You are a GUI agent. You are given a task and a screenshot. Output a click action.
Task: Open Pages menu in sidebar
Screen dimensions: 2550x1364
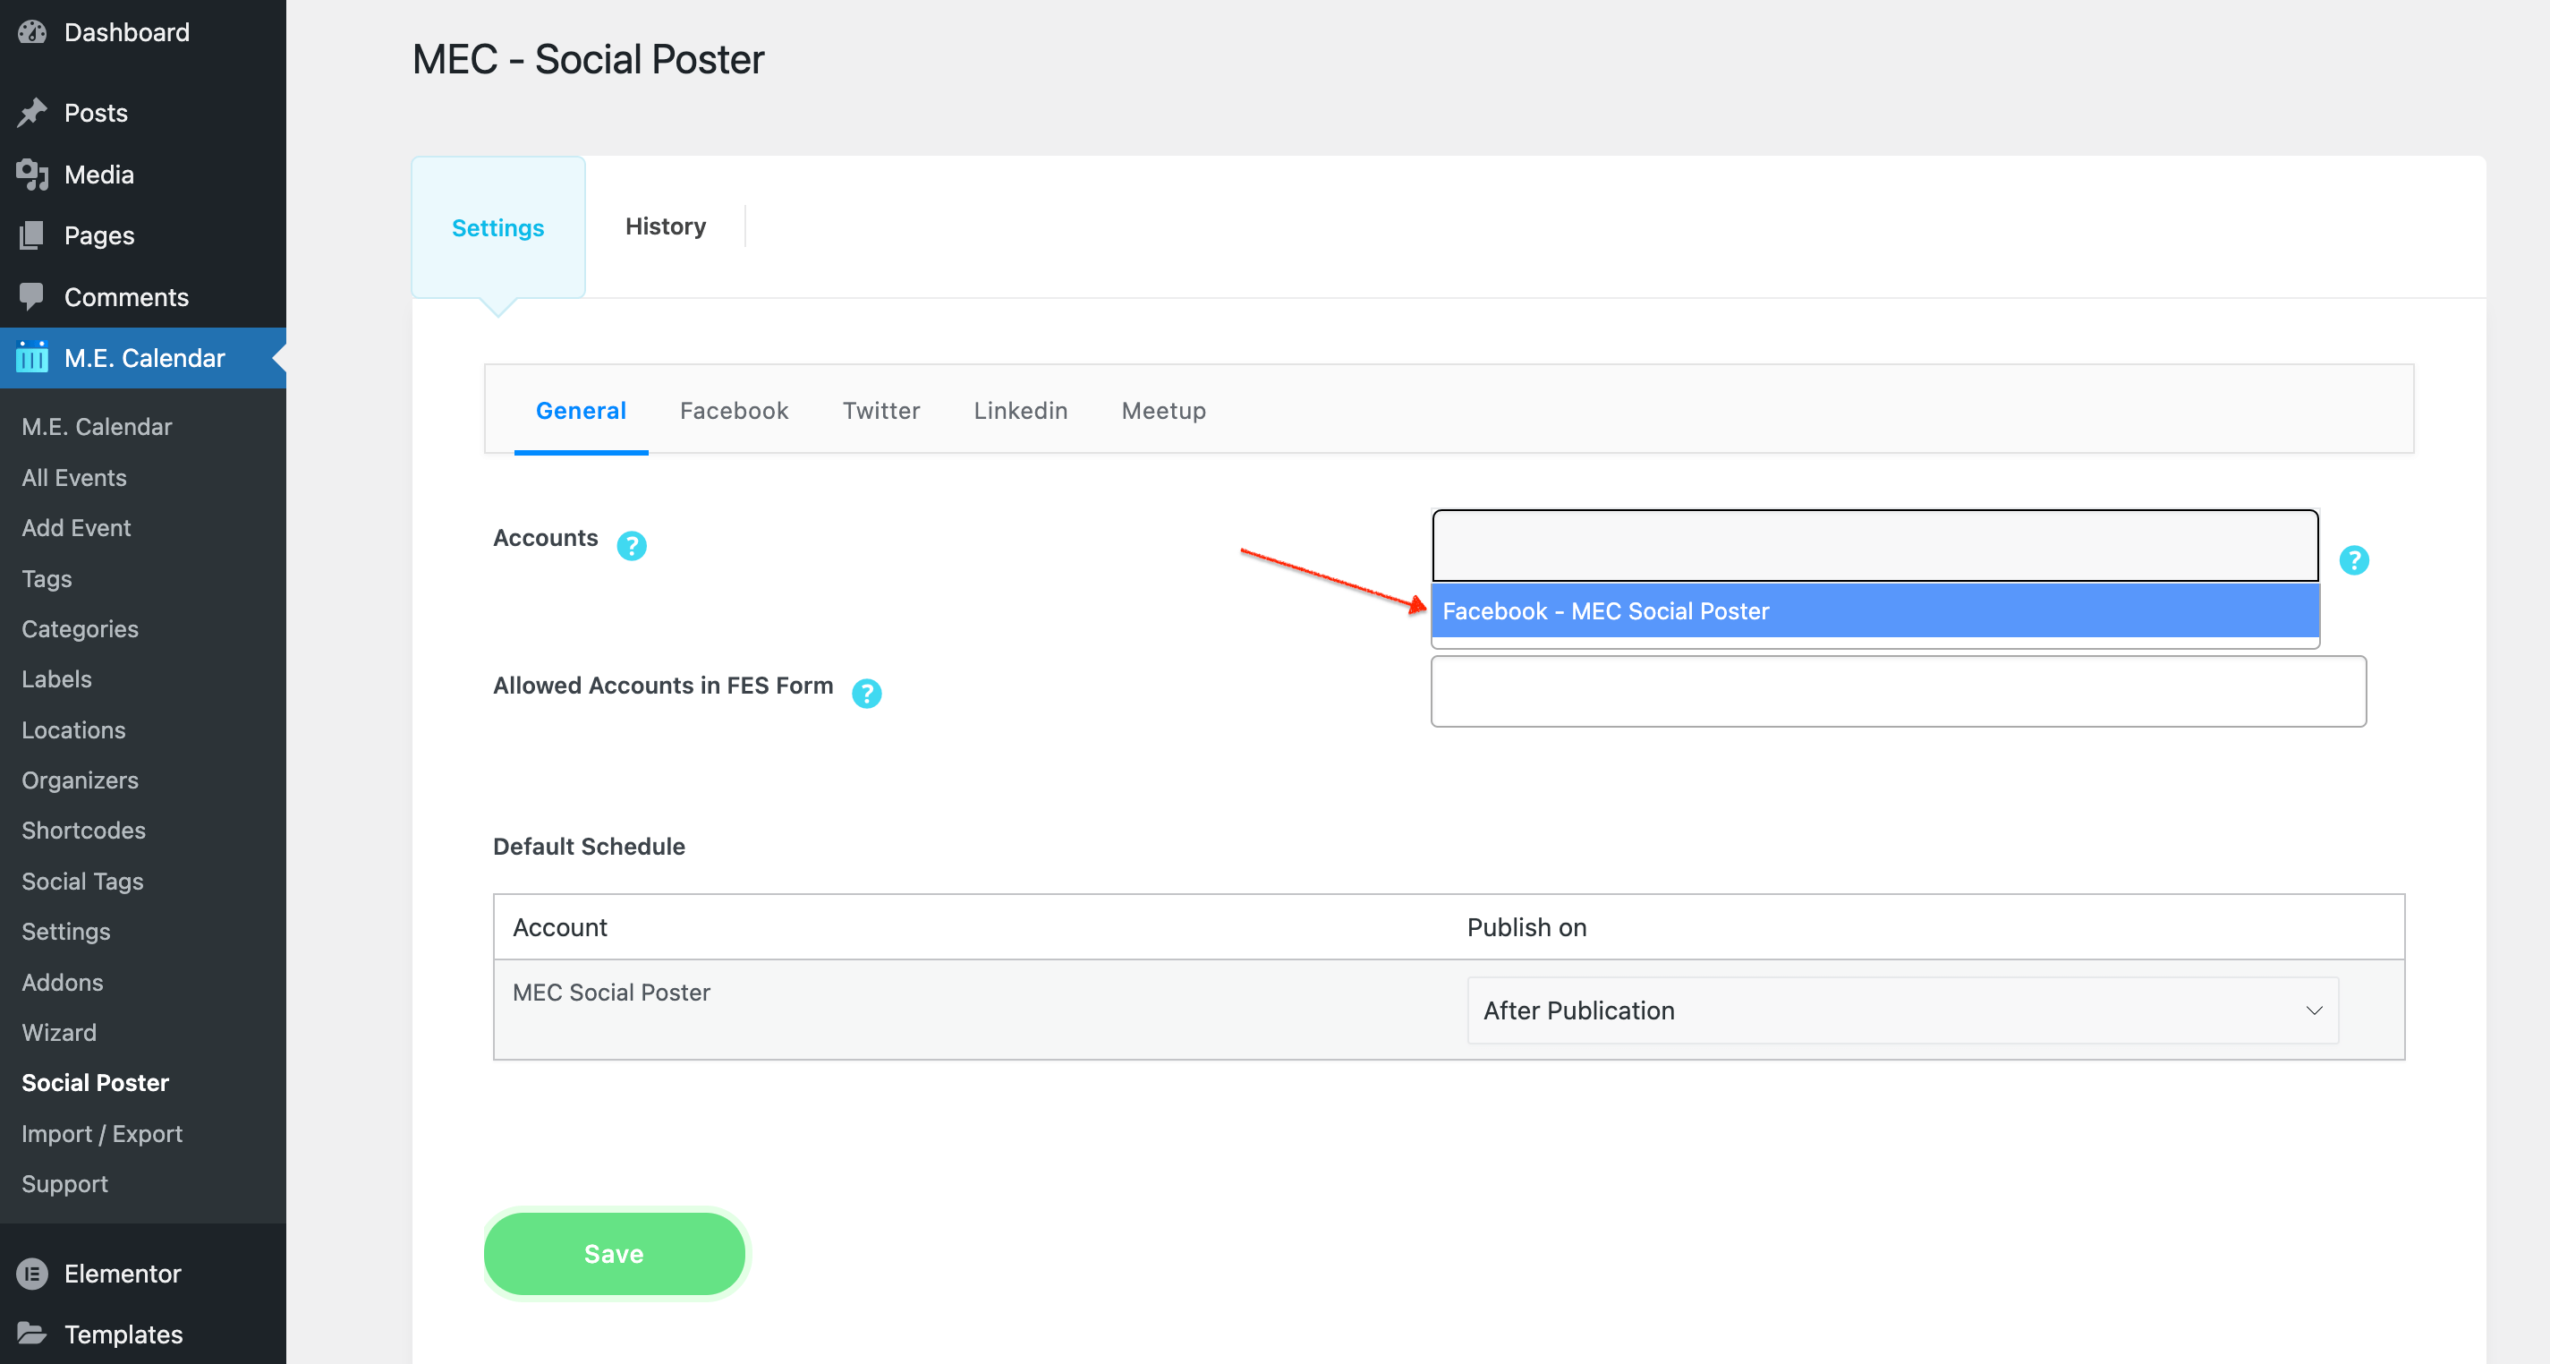click(x=143, y=235)
